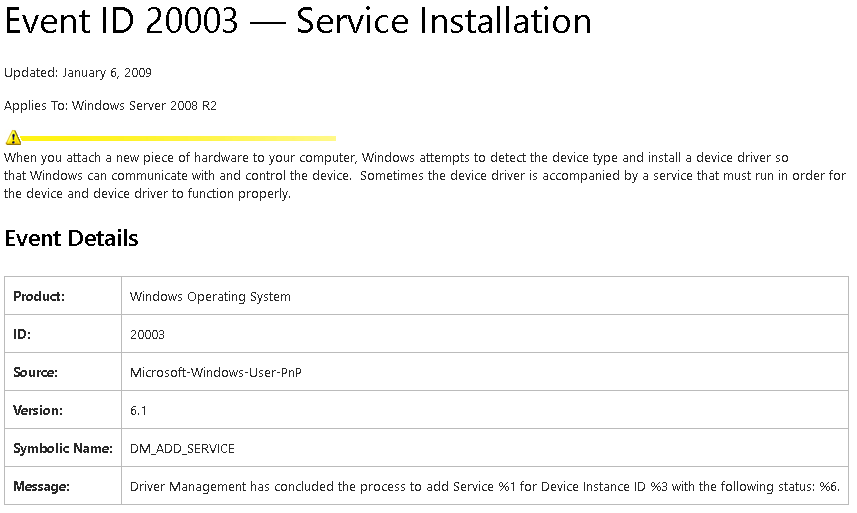Click the Applies To Windows Server 2008 R2 line

[x=110, y=106]
